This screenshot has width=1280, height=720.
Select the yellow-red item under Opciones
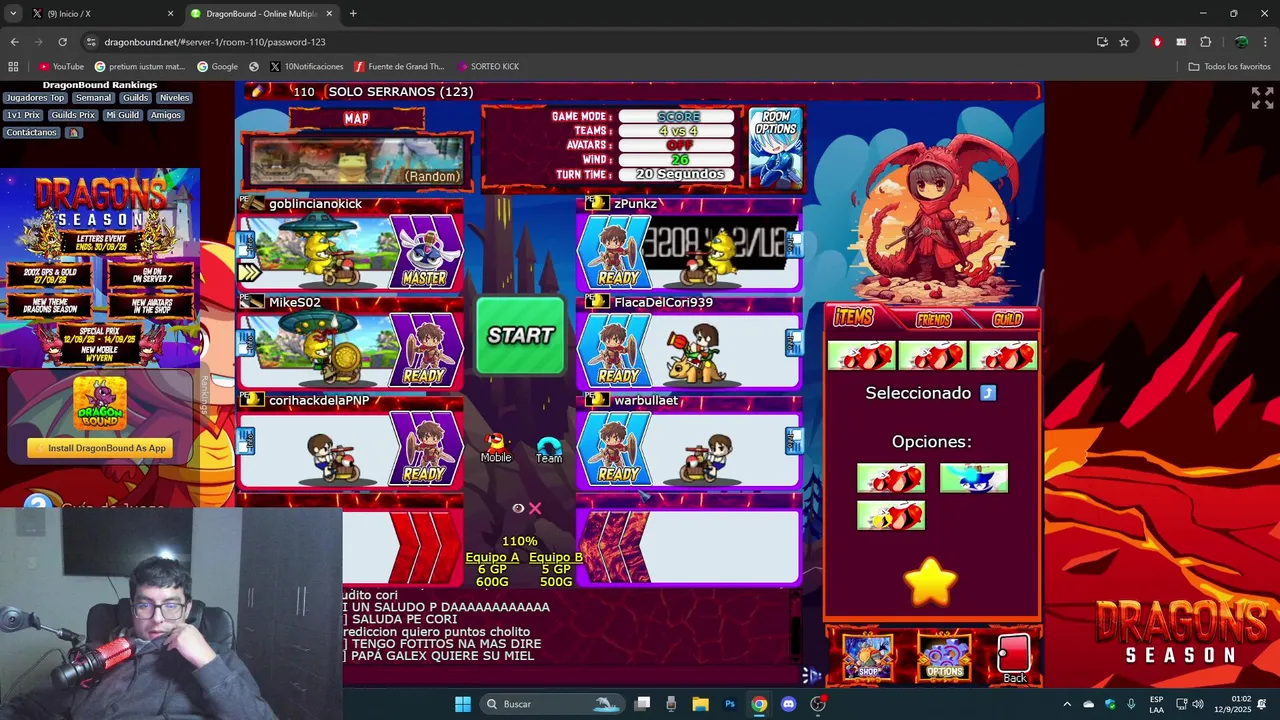click(891, 516)
